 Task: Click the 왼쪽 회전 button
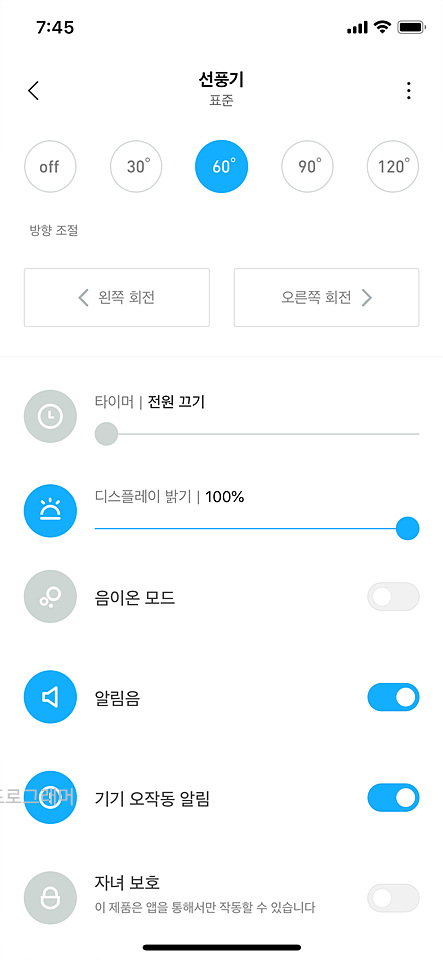click(x=117, y=298)
